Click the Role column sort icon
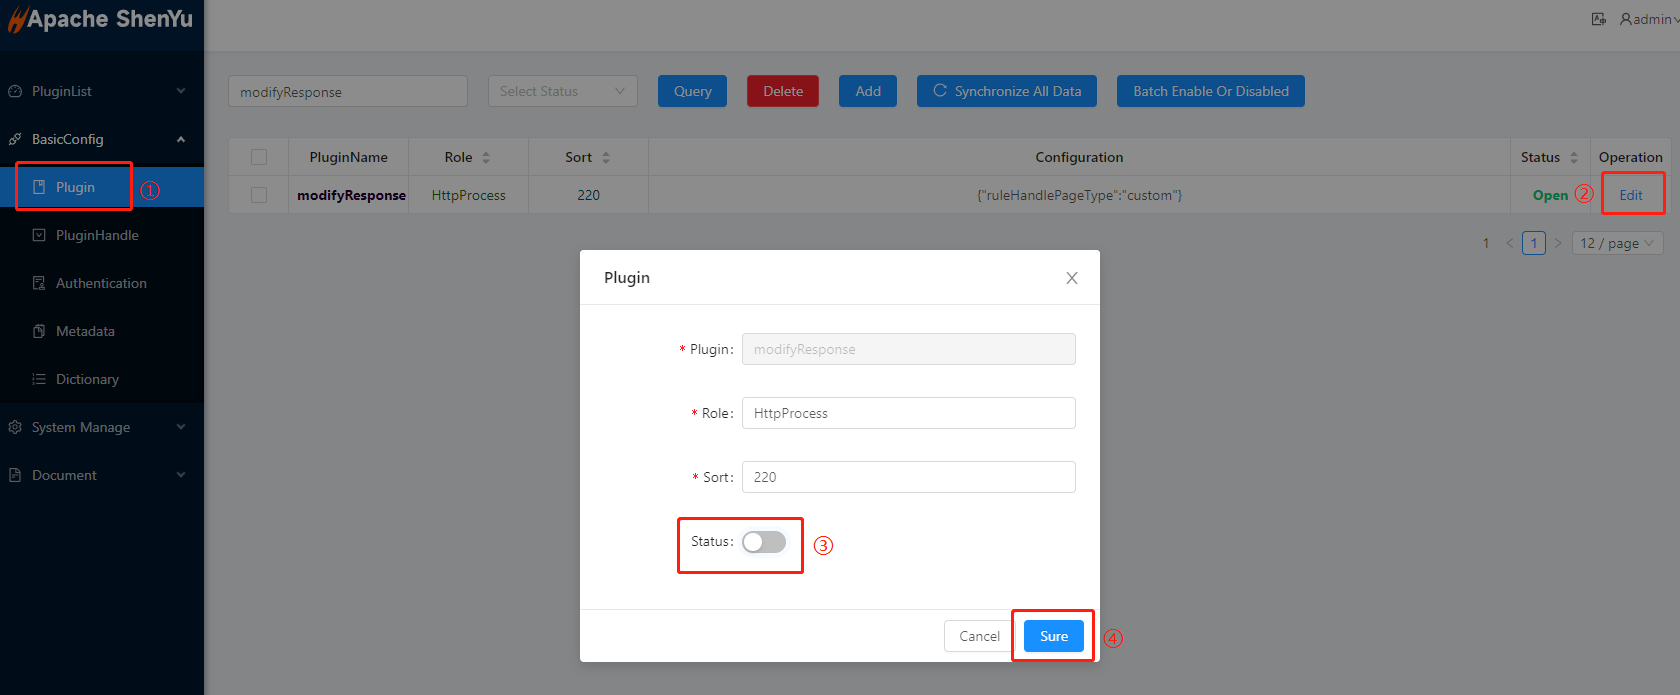This screenshot has width=1680, height=695. point(486,158)
